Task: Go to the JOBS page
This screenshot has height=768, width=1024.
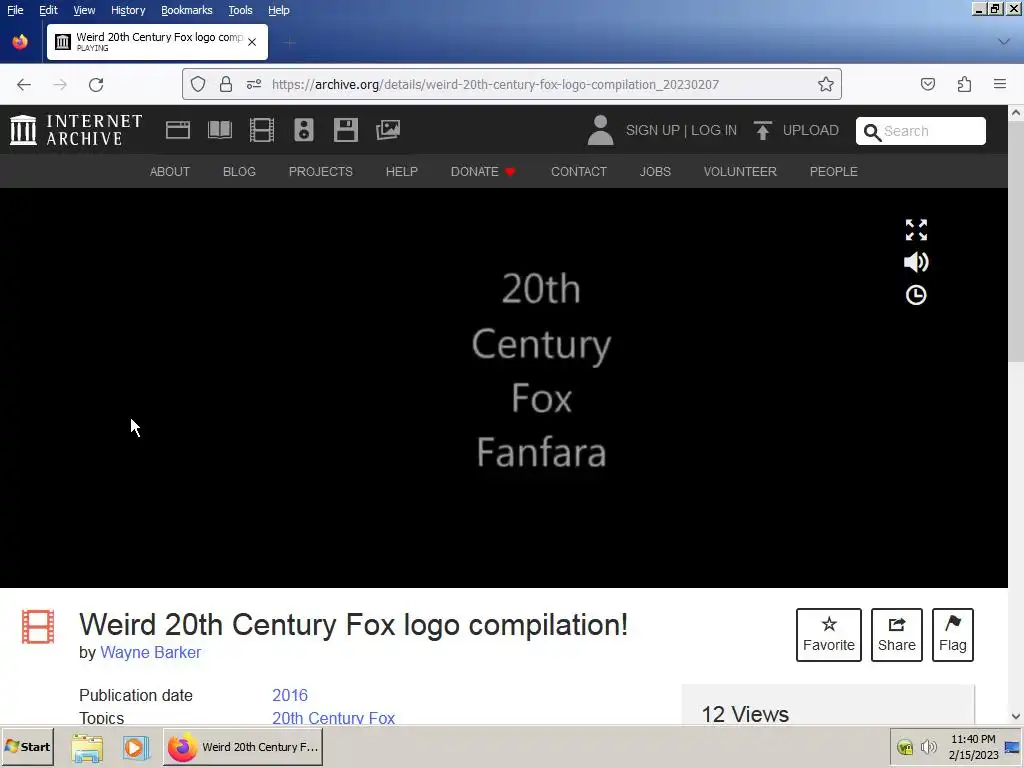Action: pyautogui.click(x=655, y=172)
